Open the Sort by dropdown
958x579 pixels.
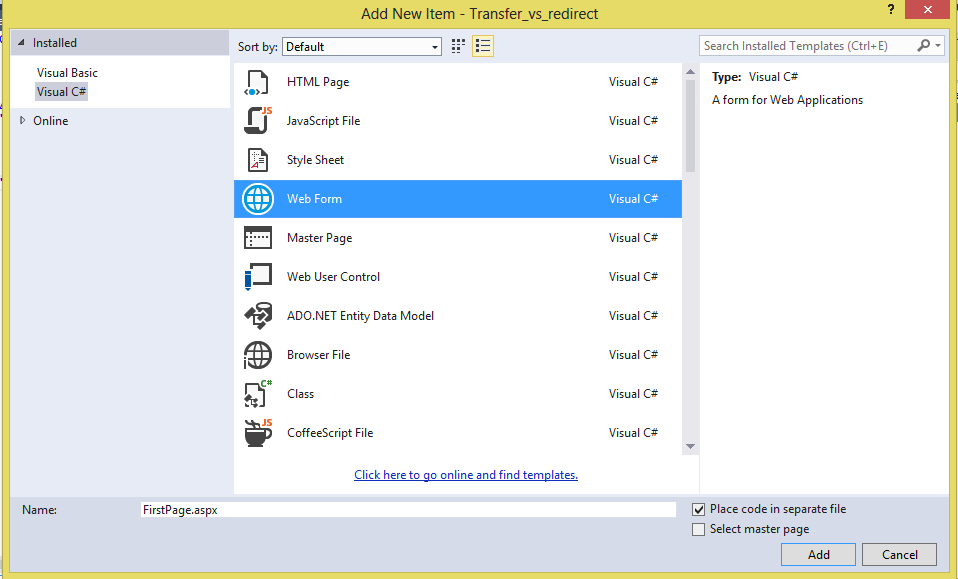click(435, 46)
